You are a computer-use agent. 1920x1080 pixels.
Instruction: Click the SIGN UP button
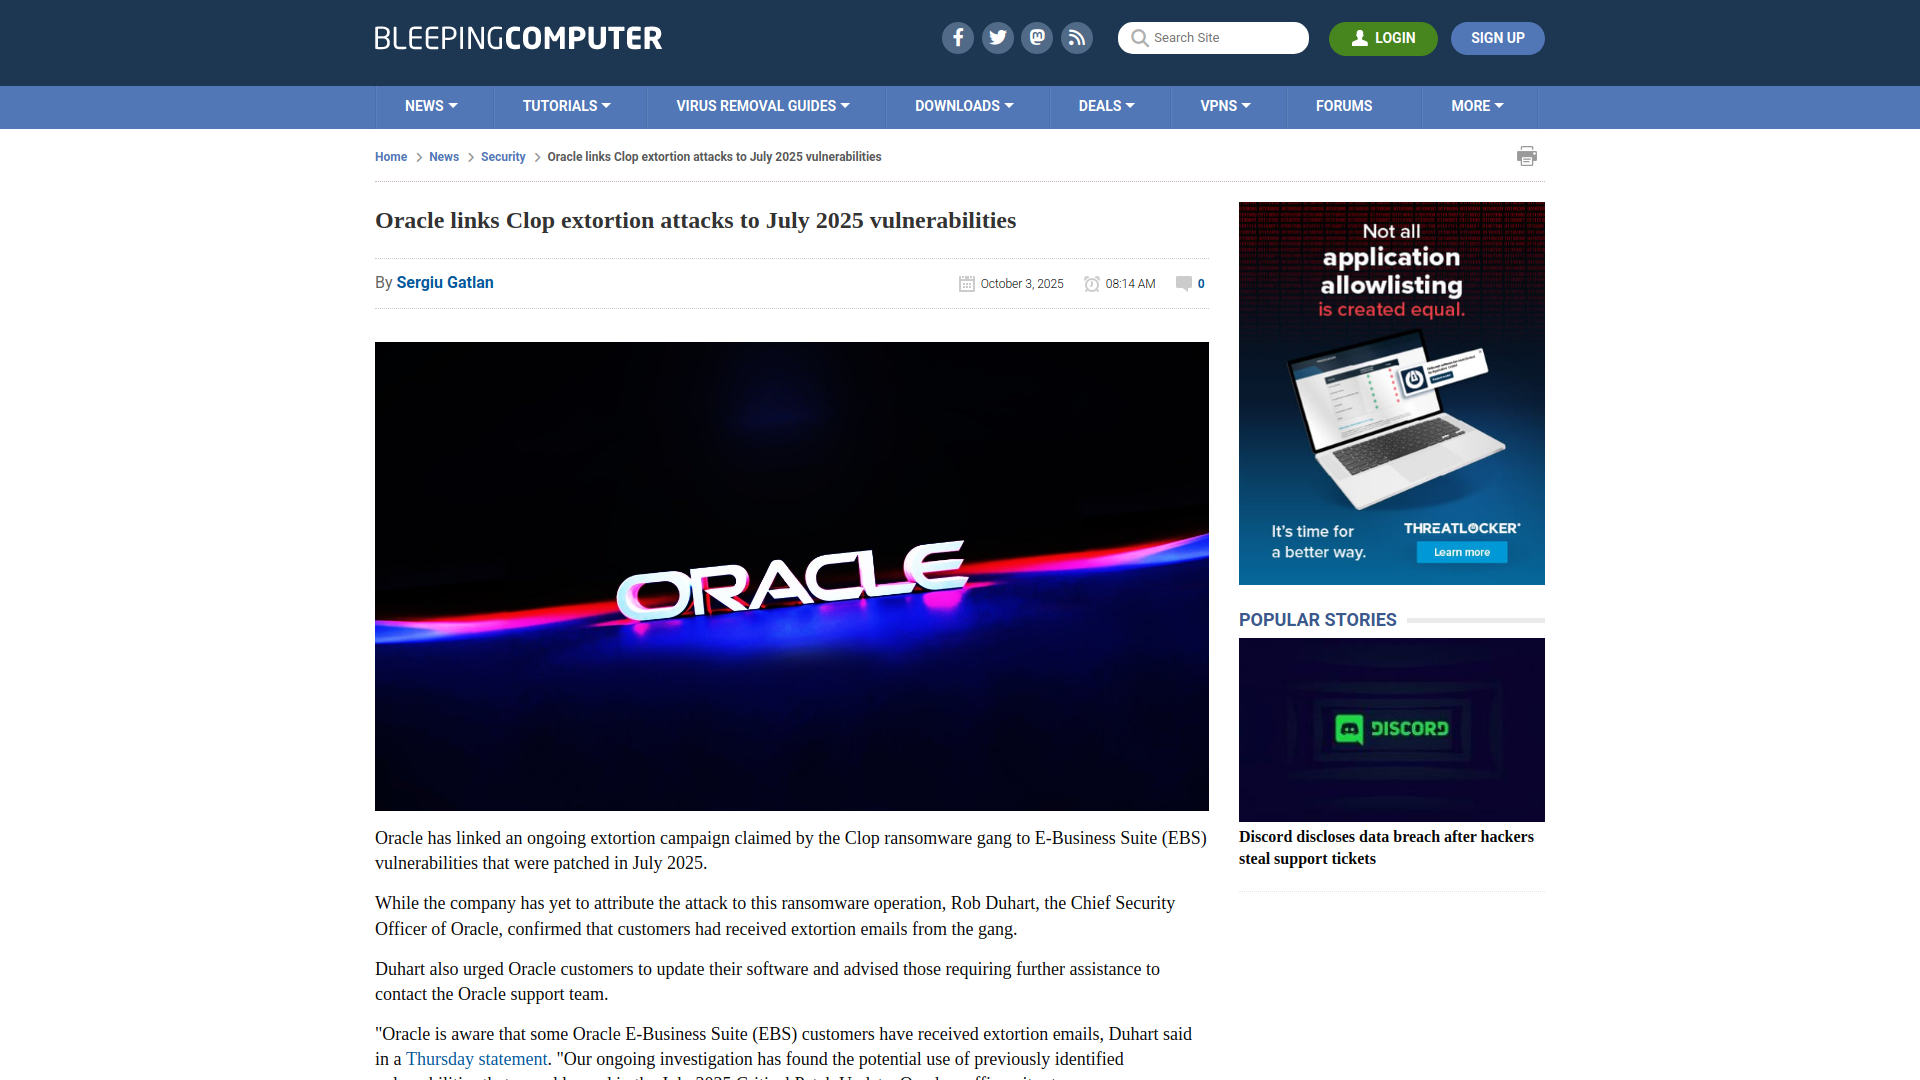coord(1497,38)
